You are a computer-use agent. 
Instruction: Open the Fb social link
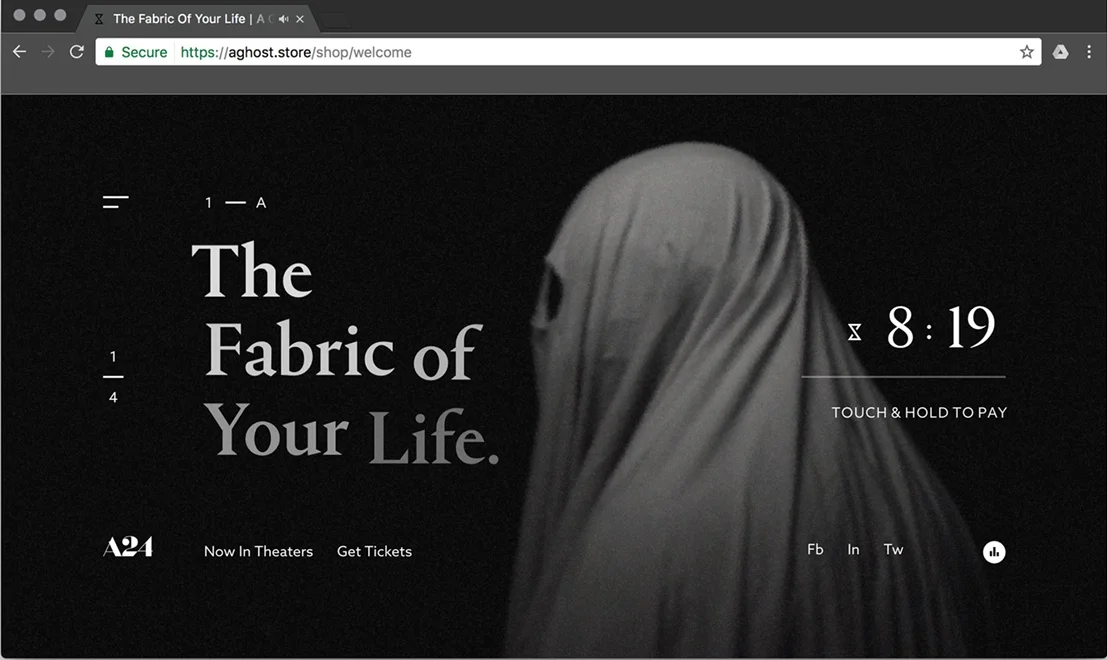815,549
